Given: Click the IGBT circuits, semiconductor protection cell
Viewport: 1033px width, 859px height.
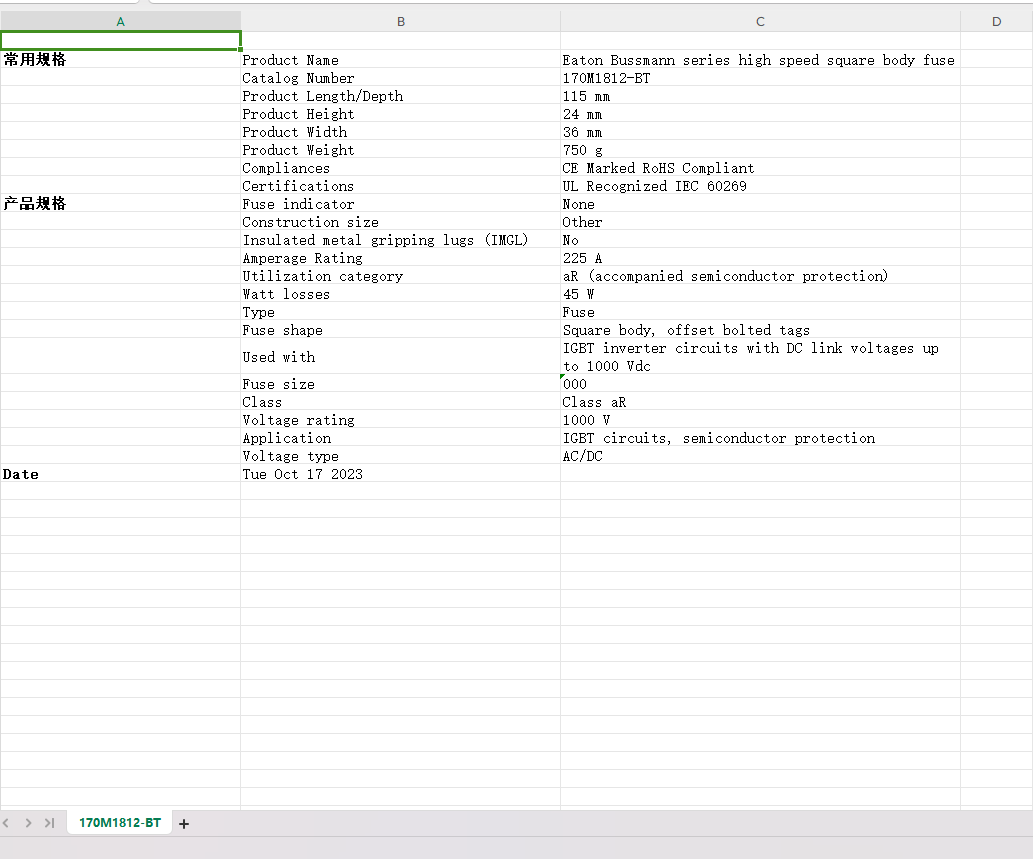Looking at the screenshot, I should (760, 437).
